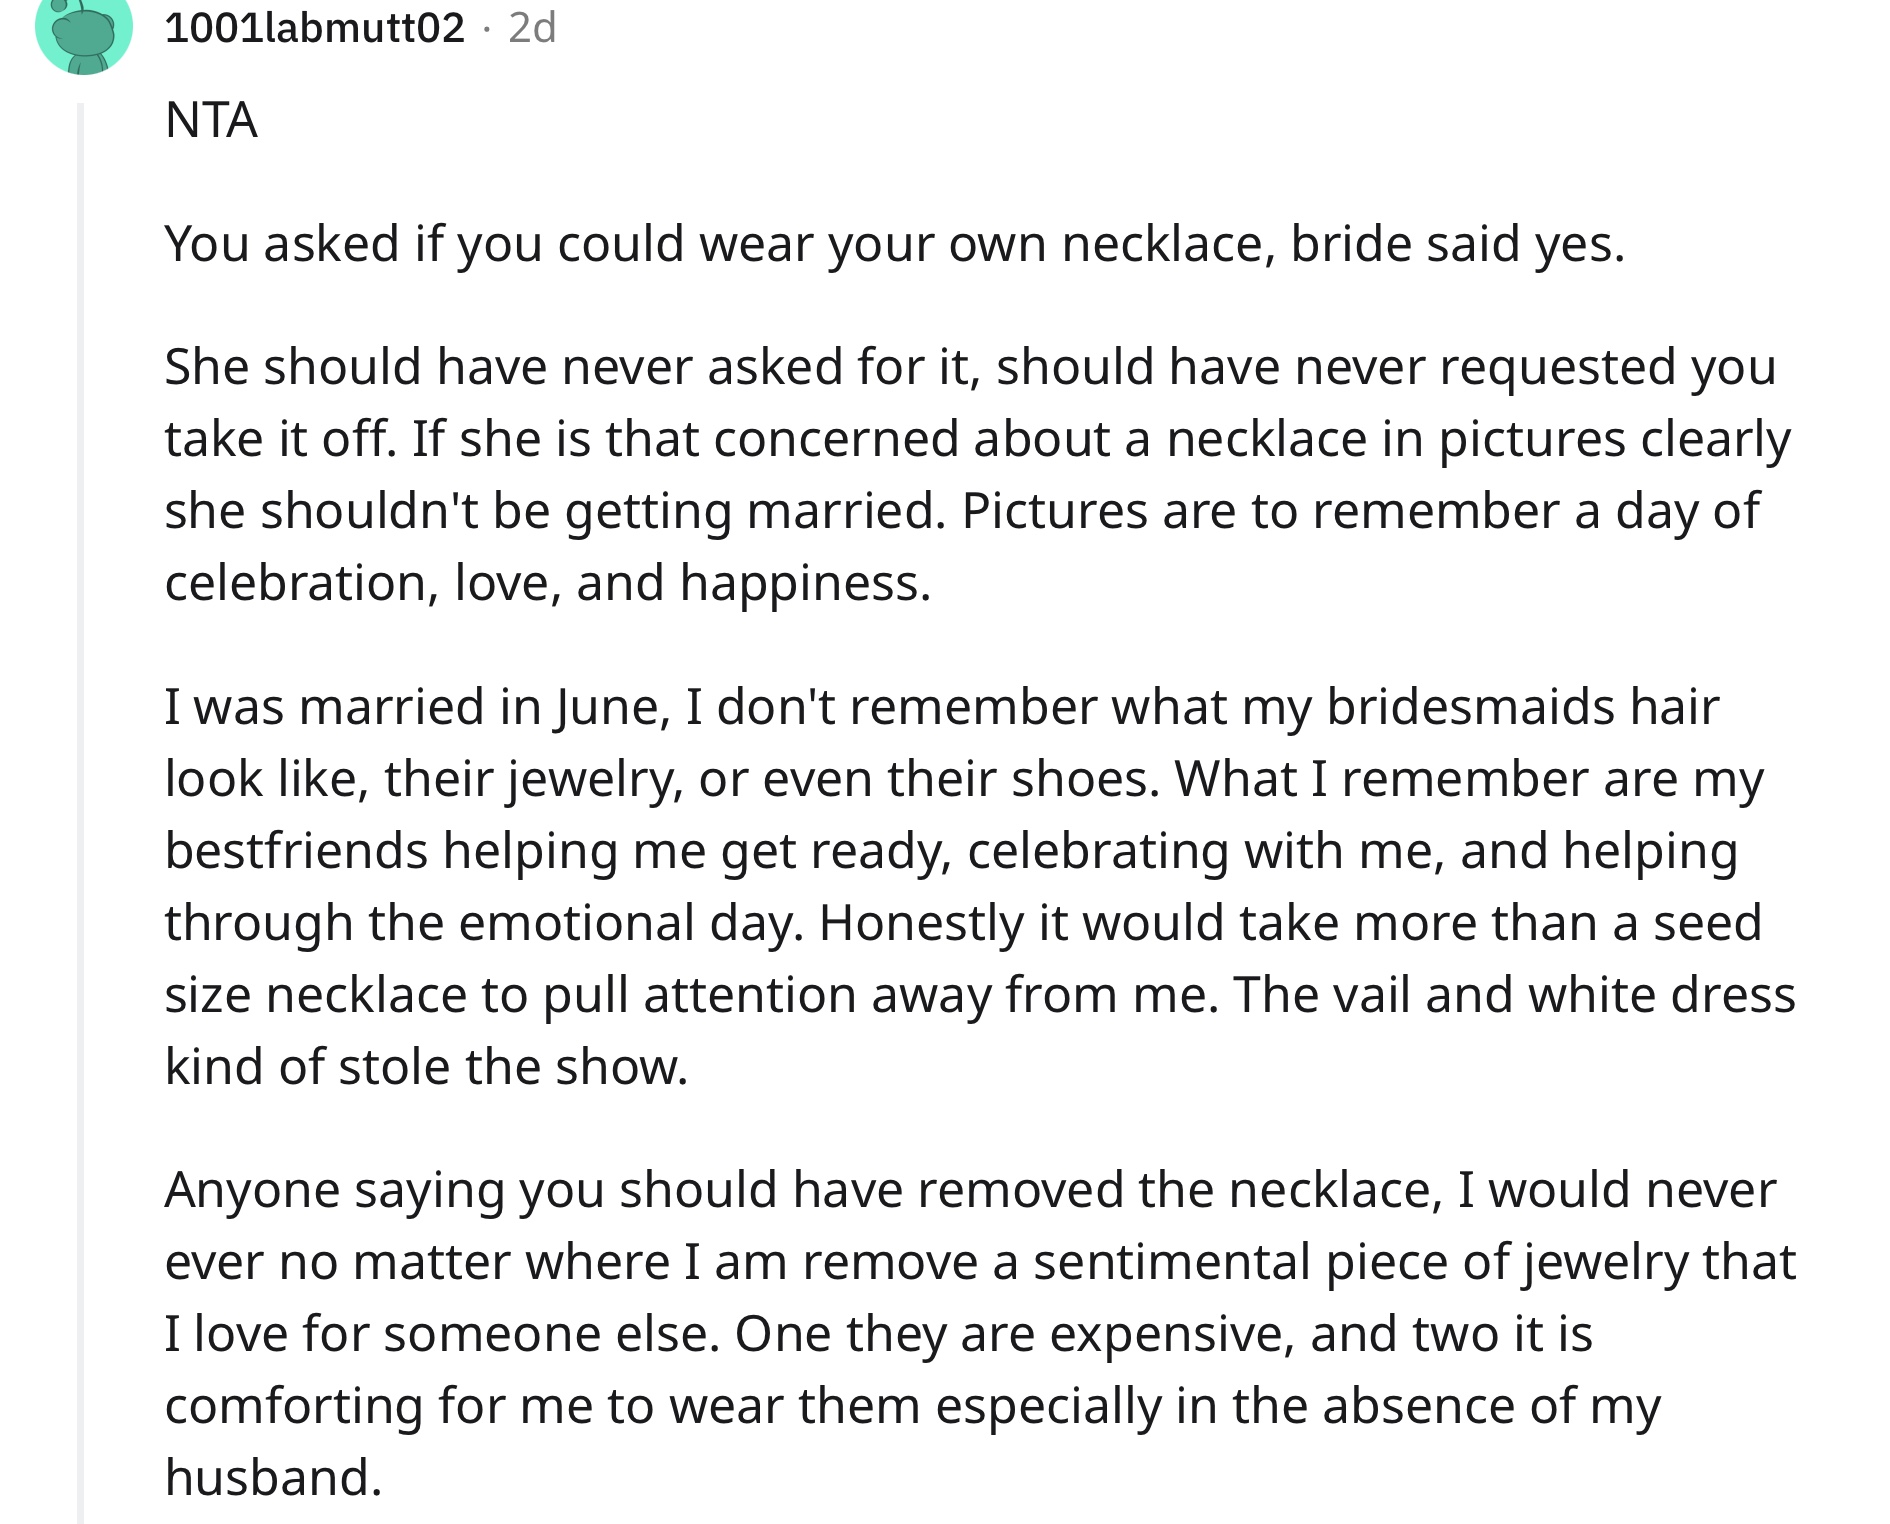
Task: Click the line starting 'bestfriends helping me get ready'
Action: pyautogui.click(x=951, y=851)
